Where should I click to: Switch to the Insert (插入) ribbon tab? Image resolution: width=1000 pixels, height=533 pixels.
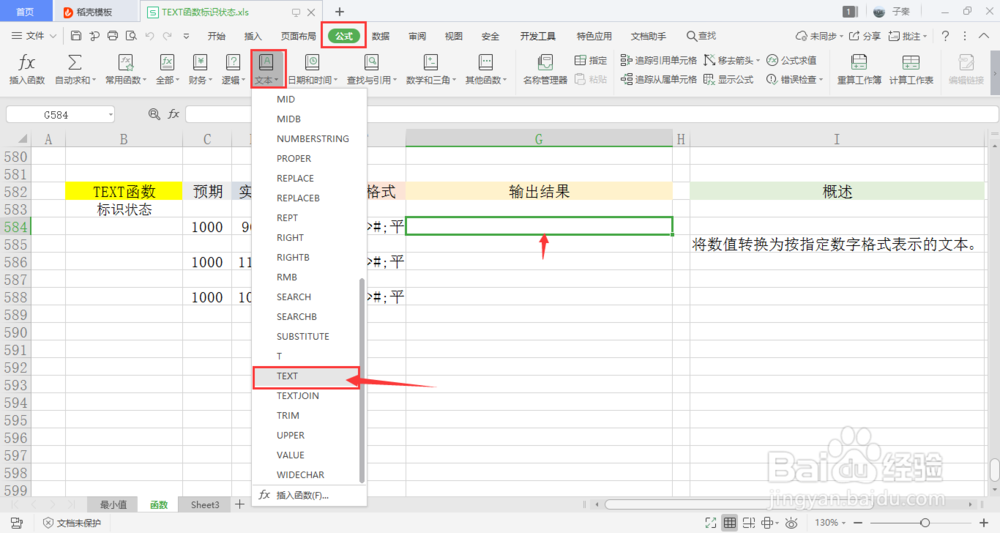pyautogui.click(x=253, y=36)
